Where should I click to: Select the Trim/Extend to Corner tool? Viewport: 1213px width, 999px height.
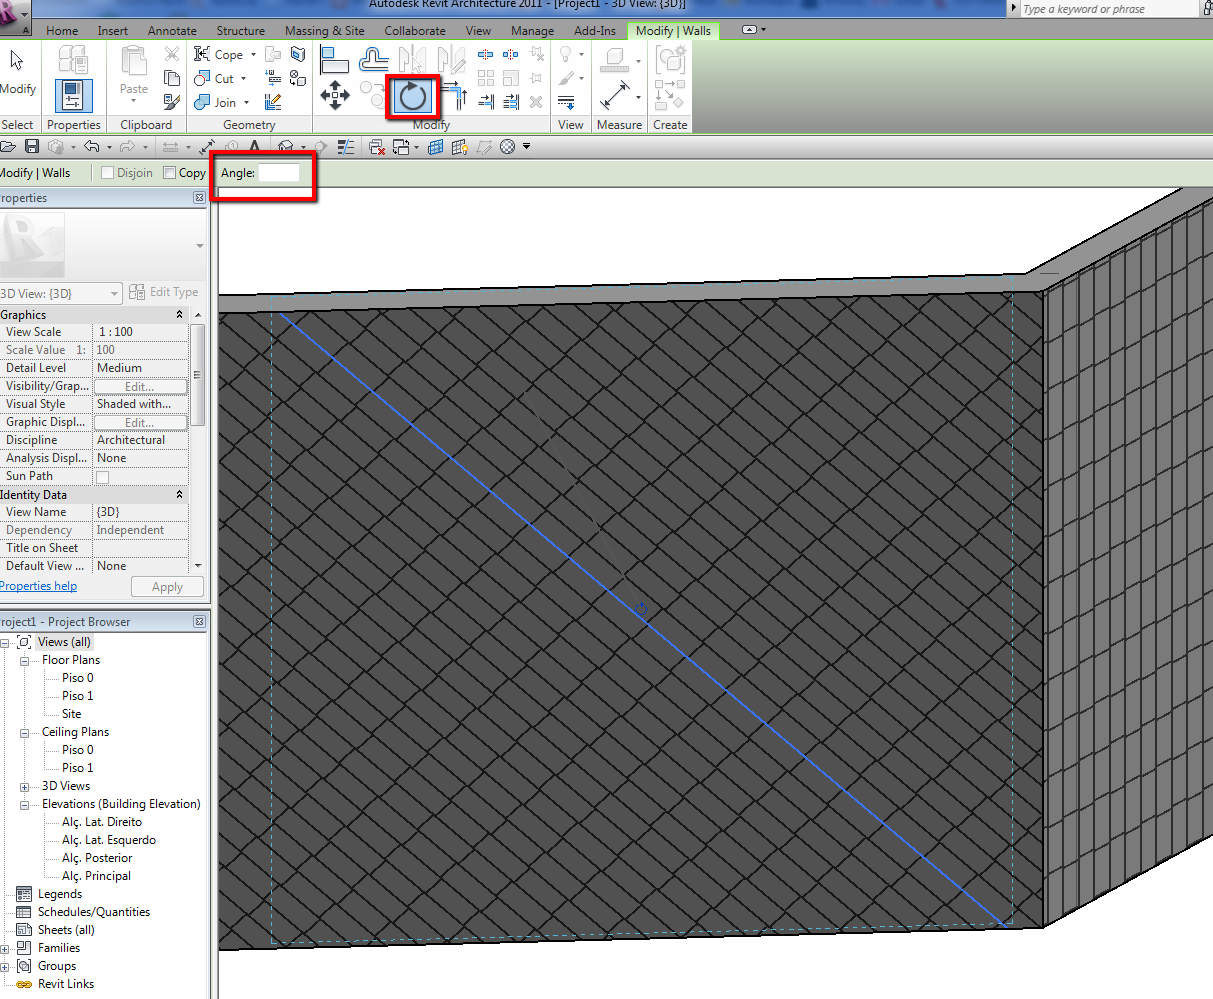454,97
